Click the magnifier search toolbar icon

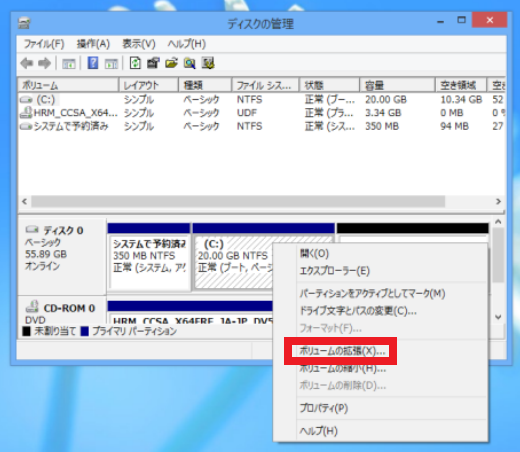[189, 63]
